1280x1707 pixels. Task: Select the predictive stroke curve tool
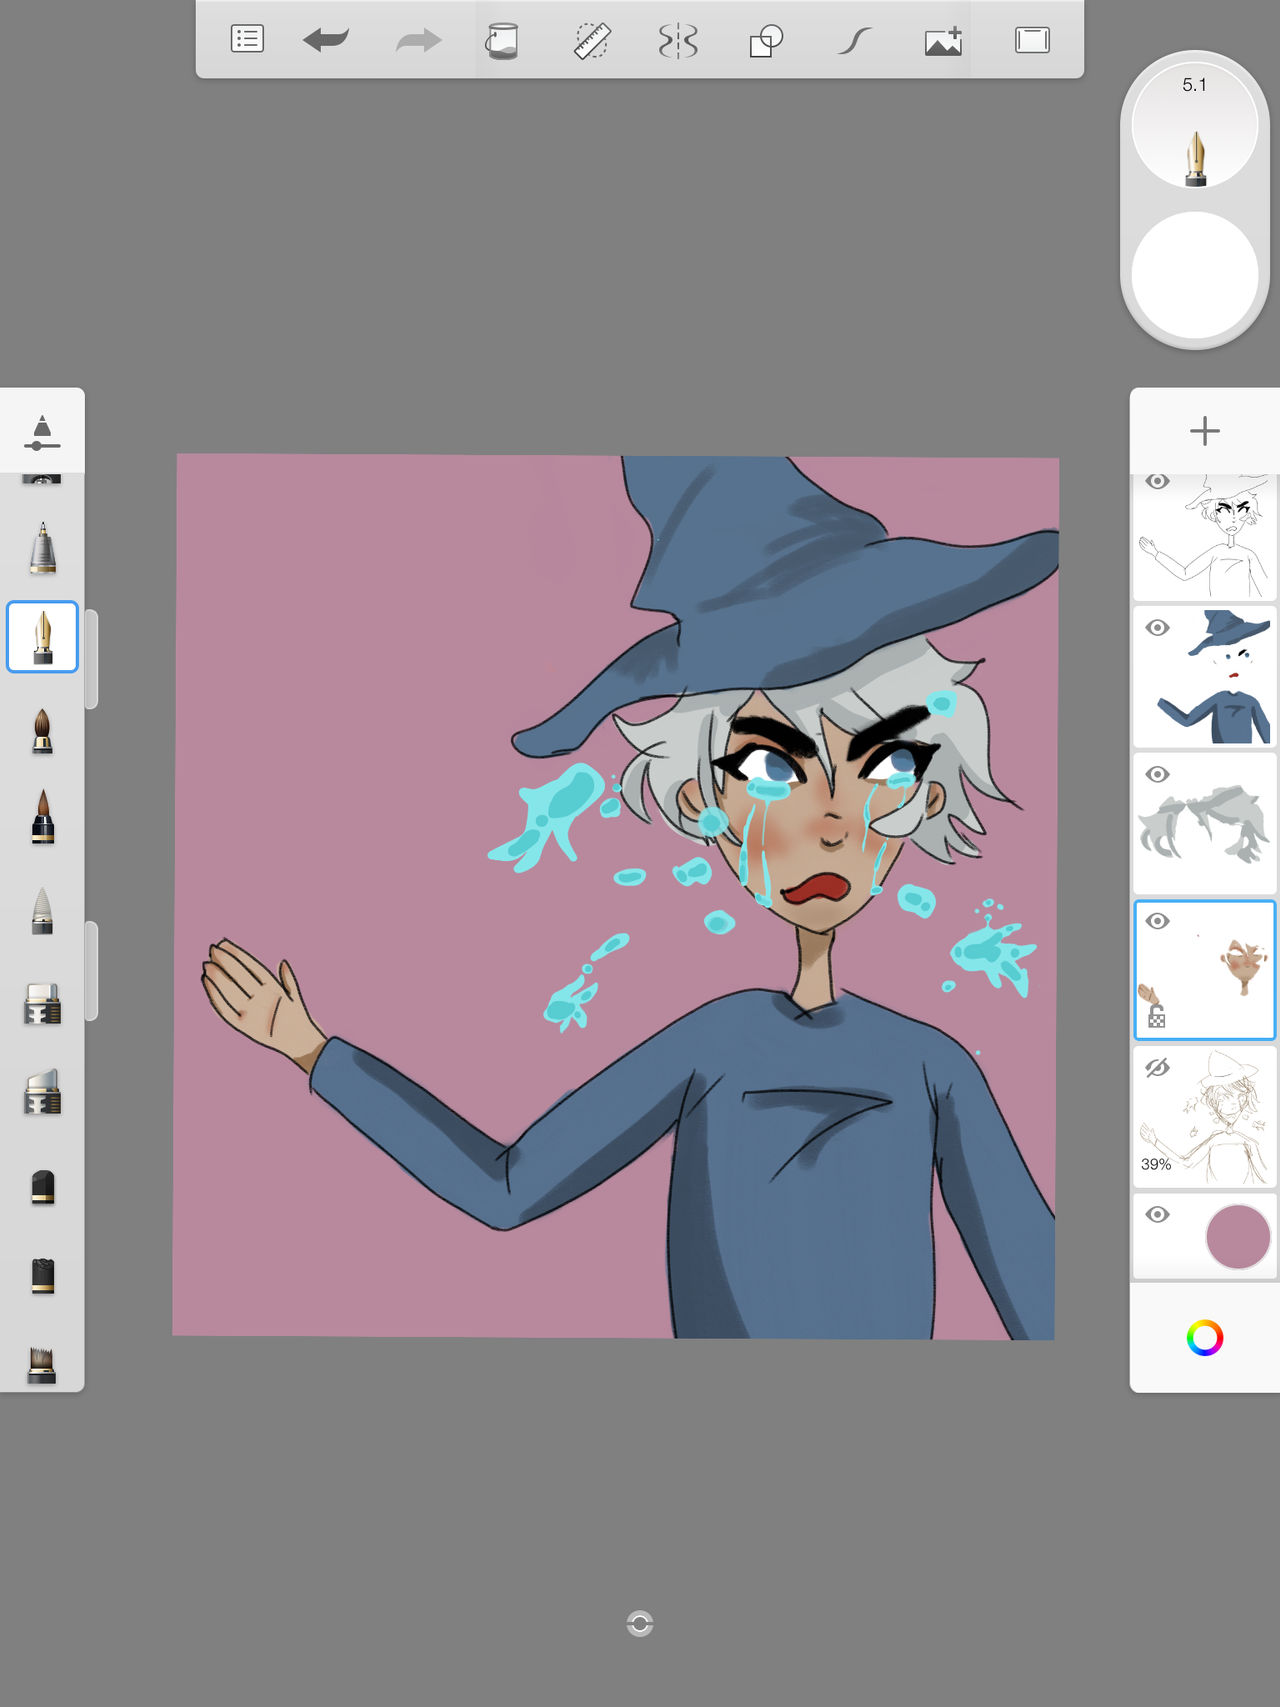click(854, 41)
